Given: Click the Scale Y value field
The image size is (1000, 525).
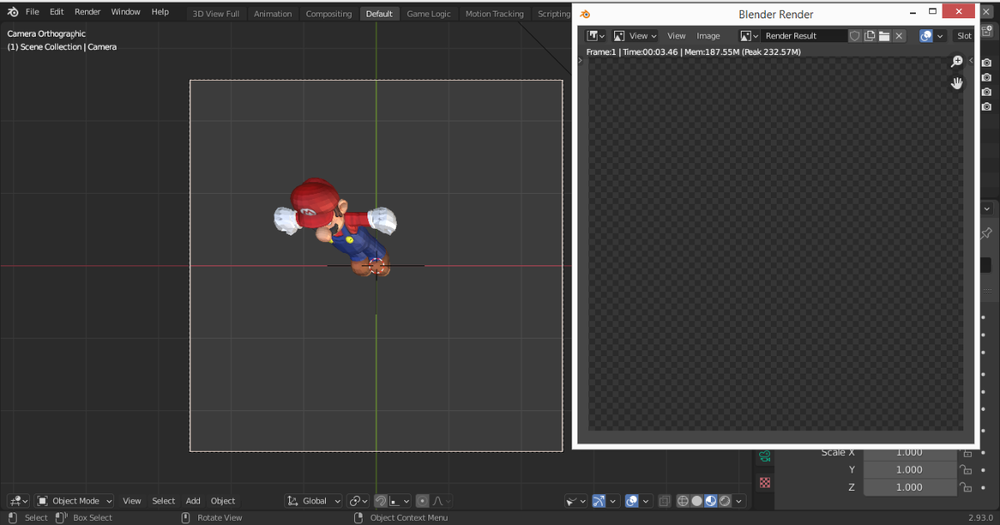Looking at the screenshot, I should tap(908, 470).
